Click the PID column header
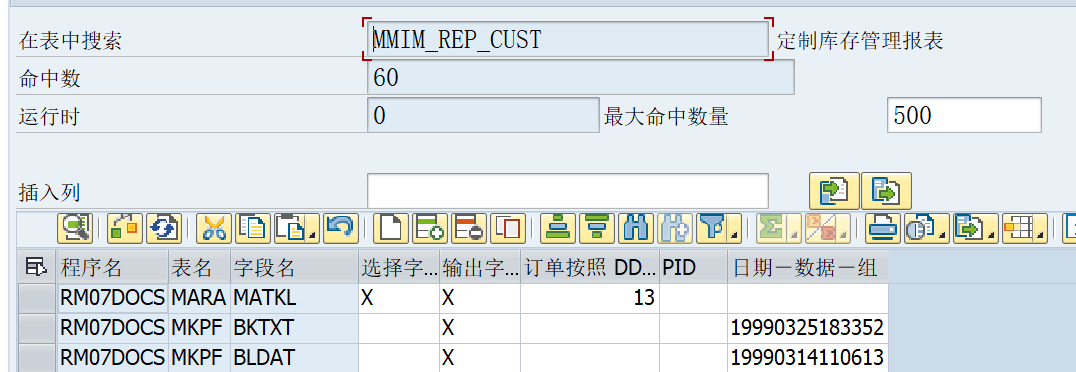The width and height of the screenshot is (1076, 372). [x=693, y=268]
